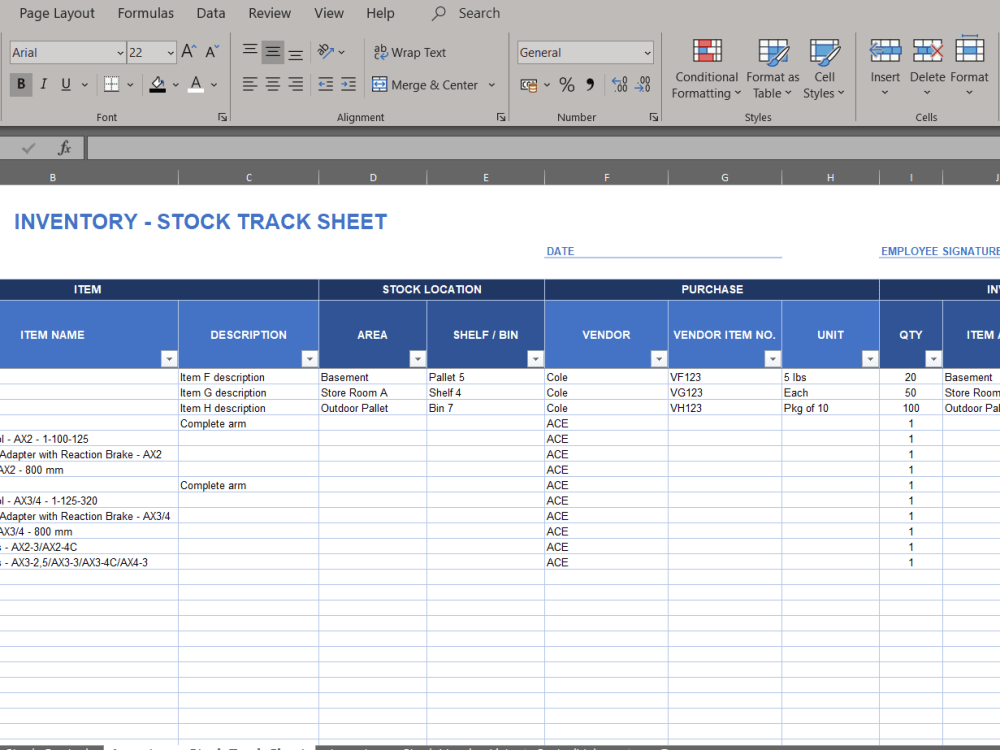The image size is (1000, 750).
Task: Open the Review menu
Action: [x=269, y=13]
